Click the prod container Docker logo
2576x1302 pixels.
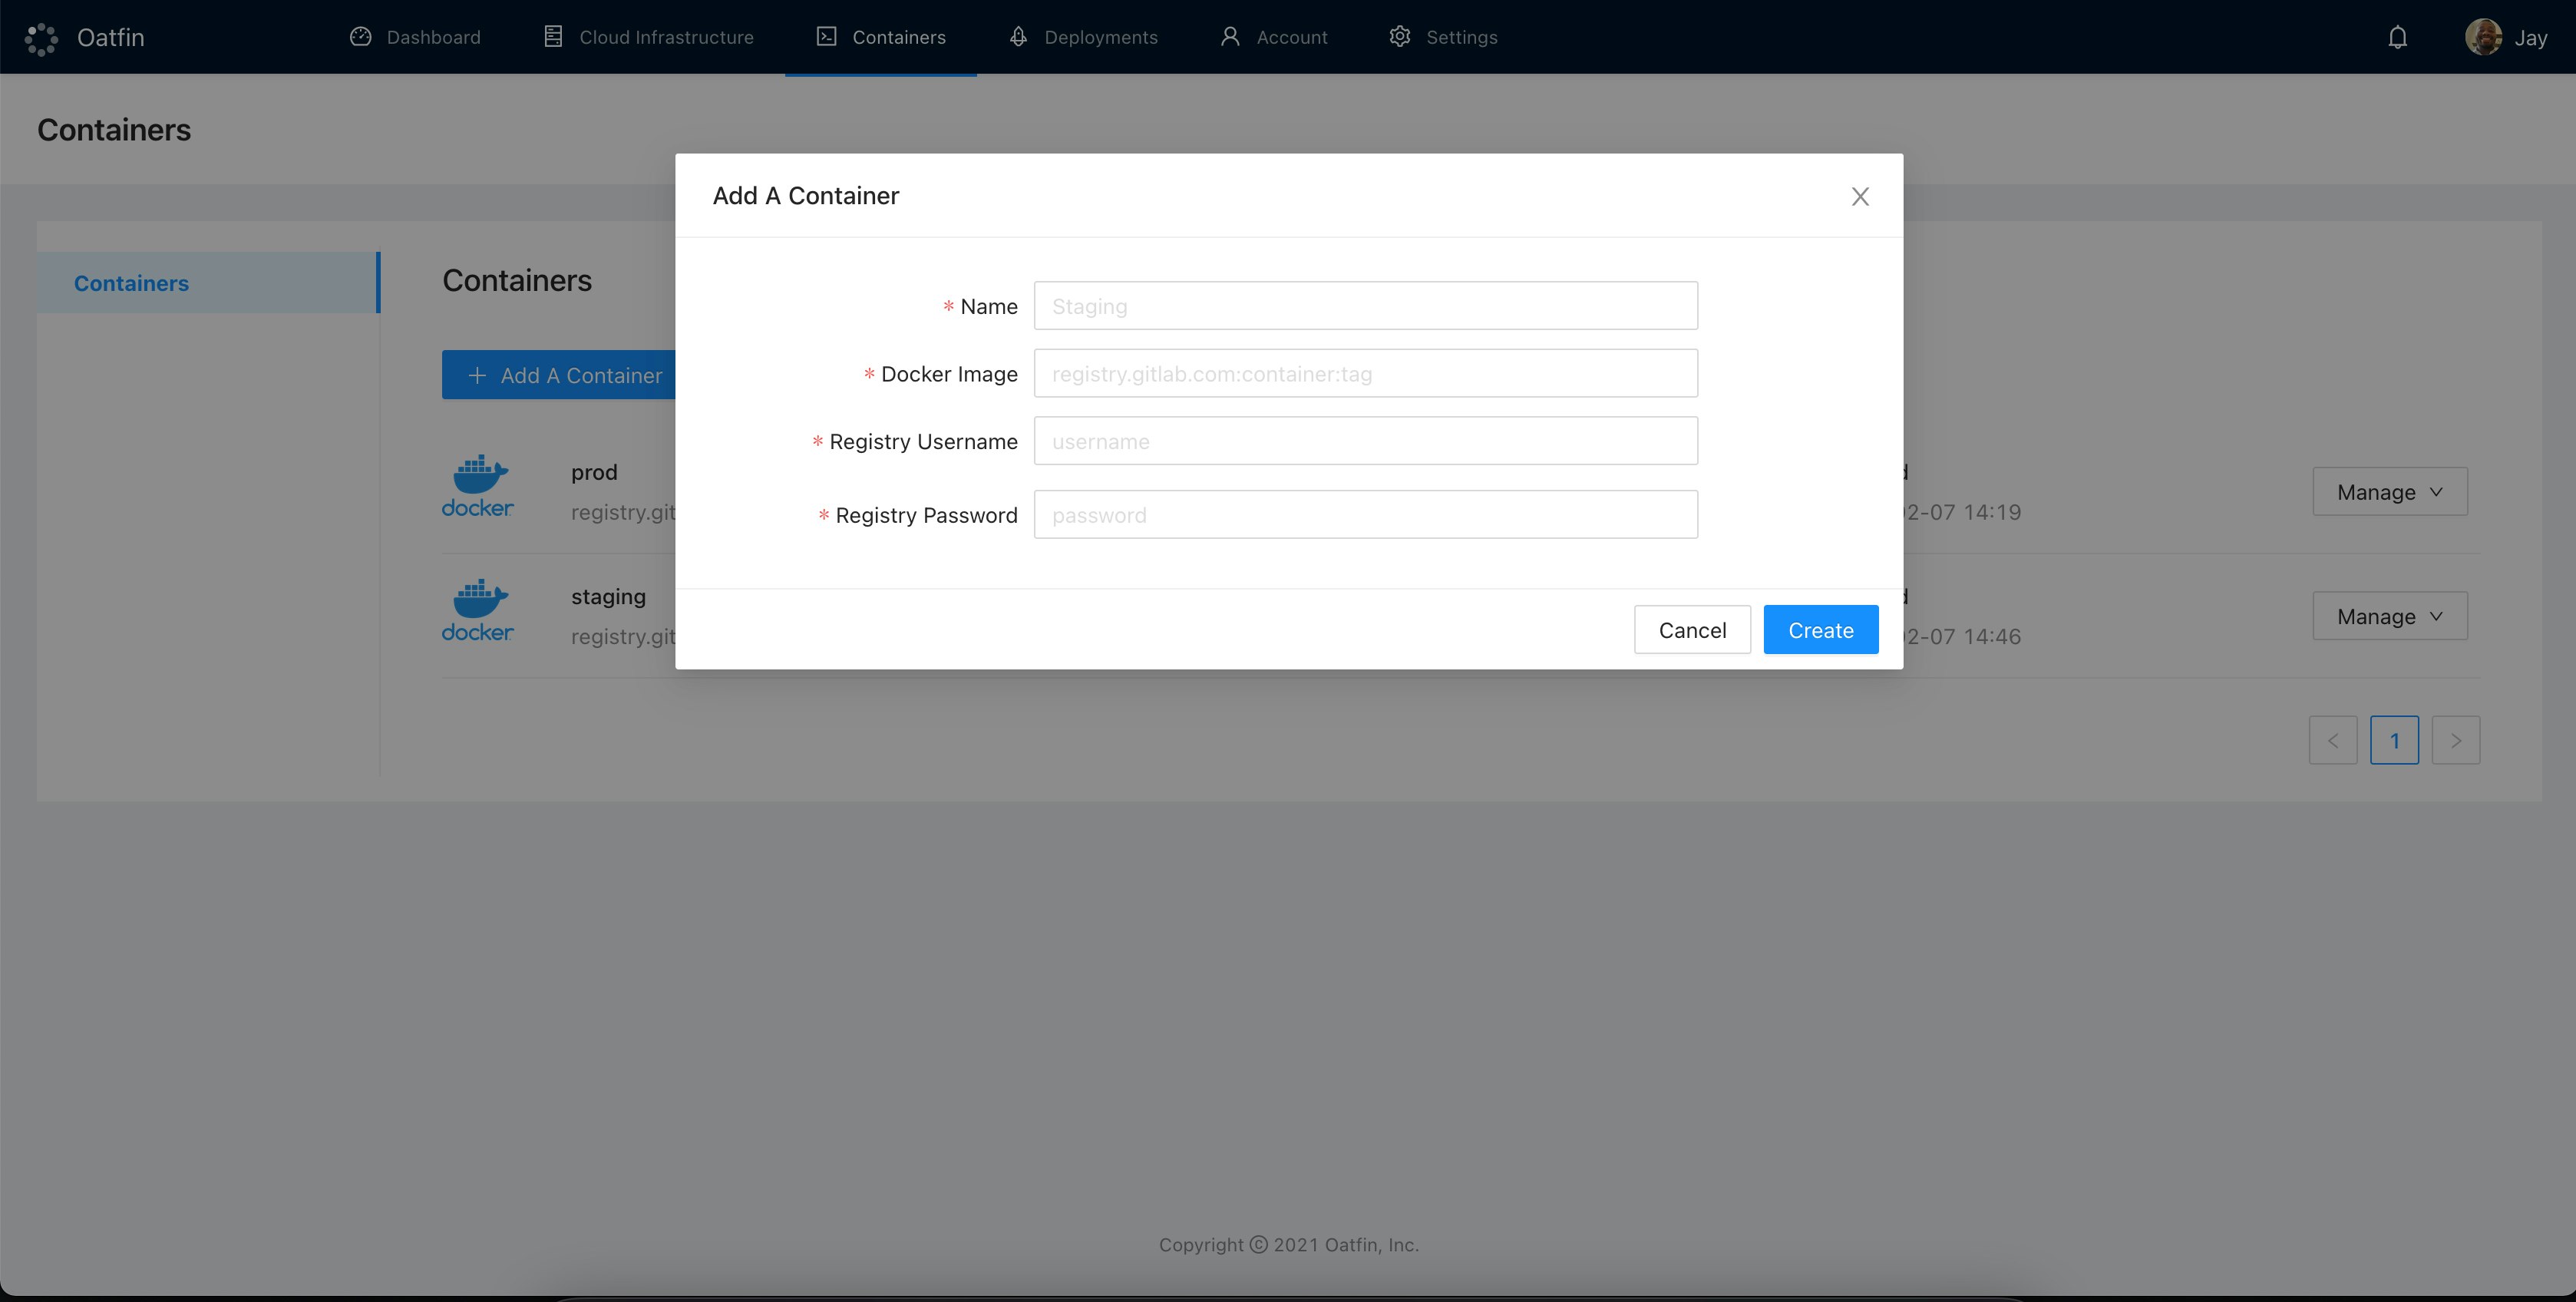(477, 487)
